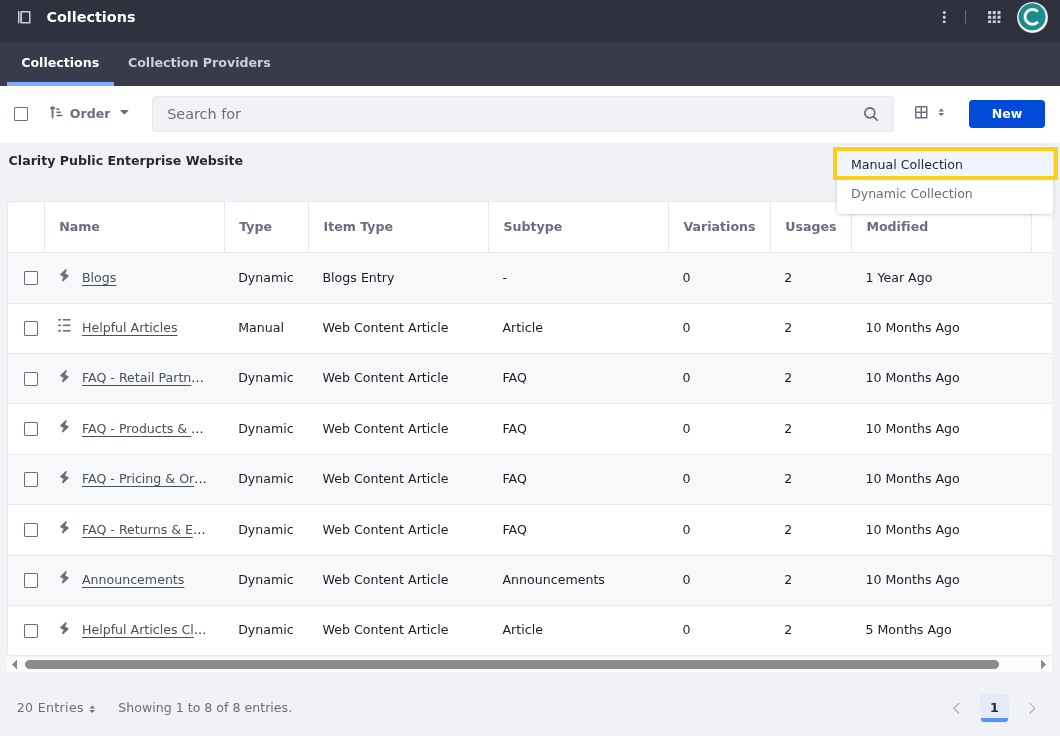Open the applications grid menu
This screenshot has width=1060, height=736.
[993, 17]
